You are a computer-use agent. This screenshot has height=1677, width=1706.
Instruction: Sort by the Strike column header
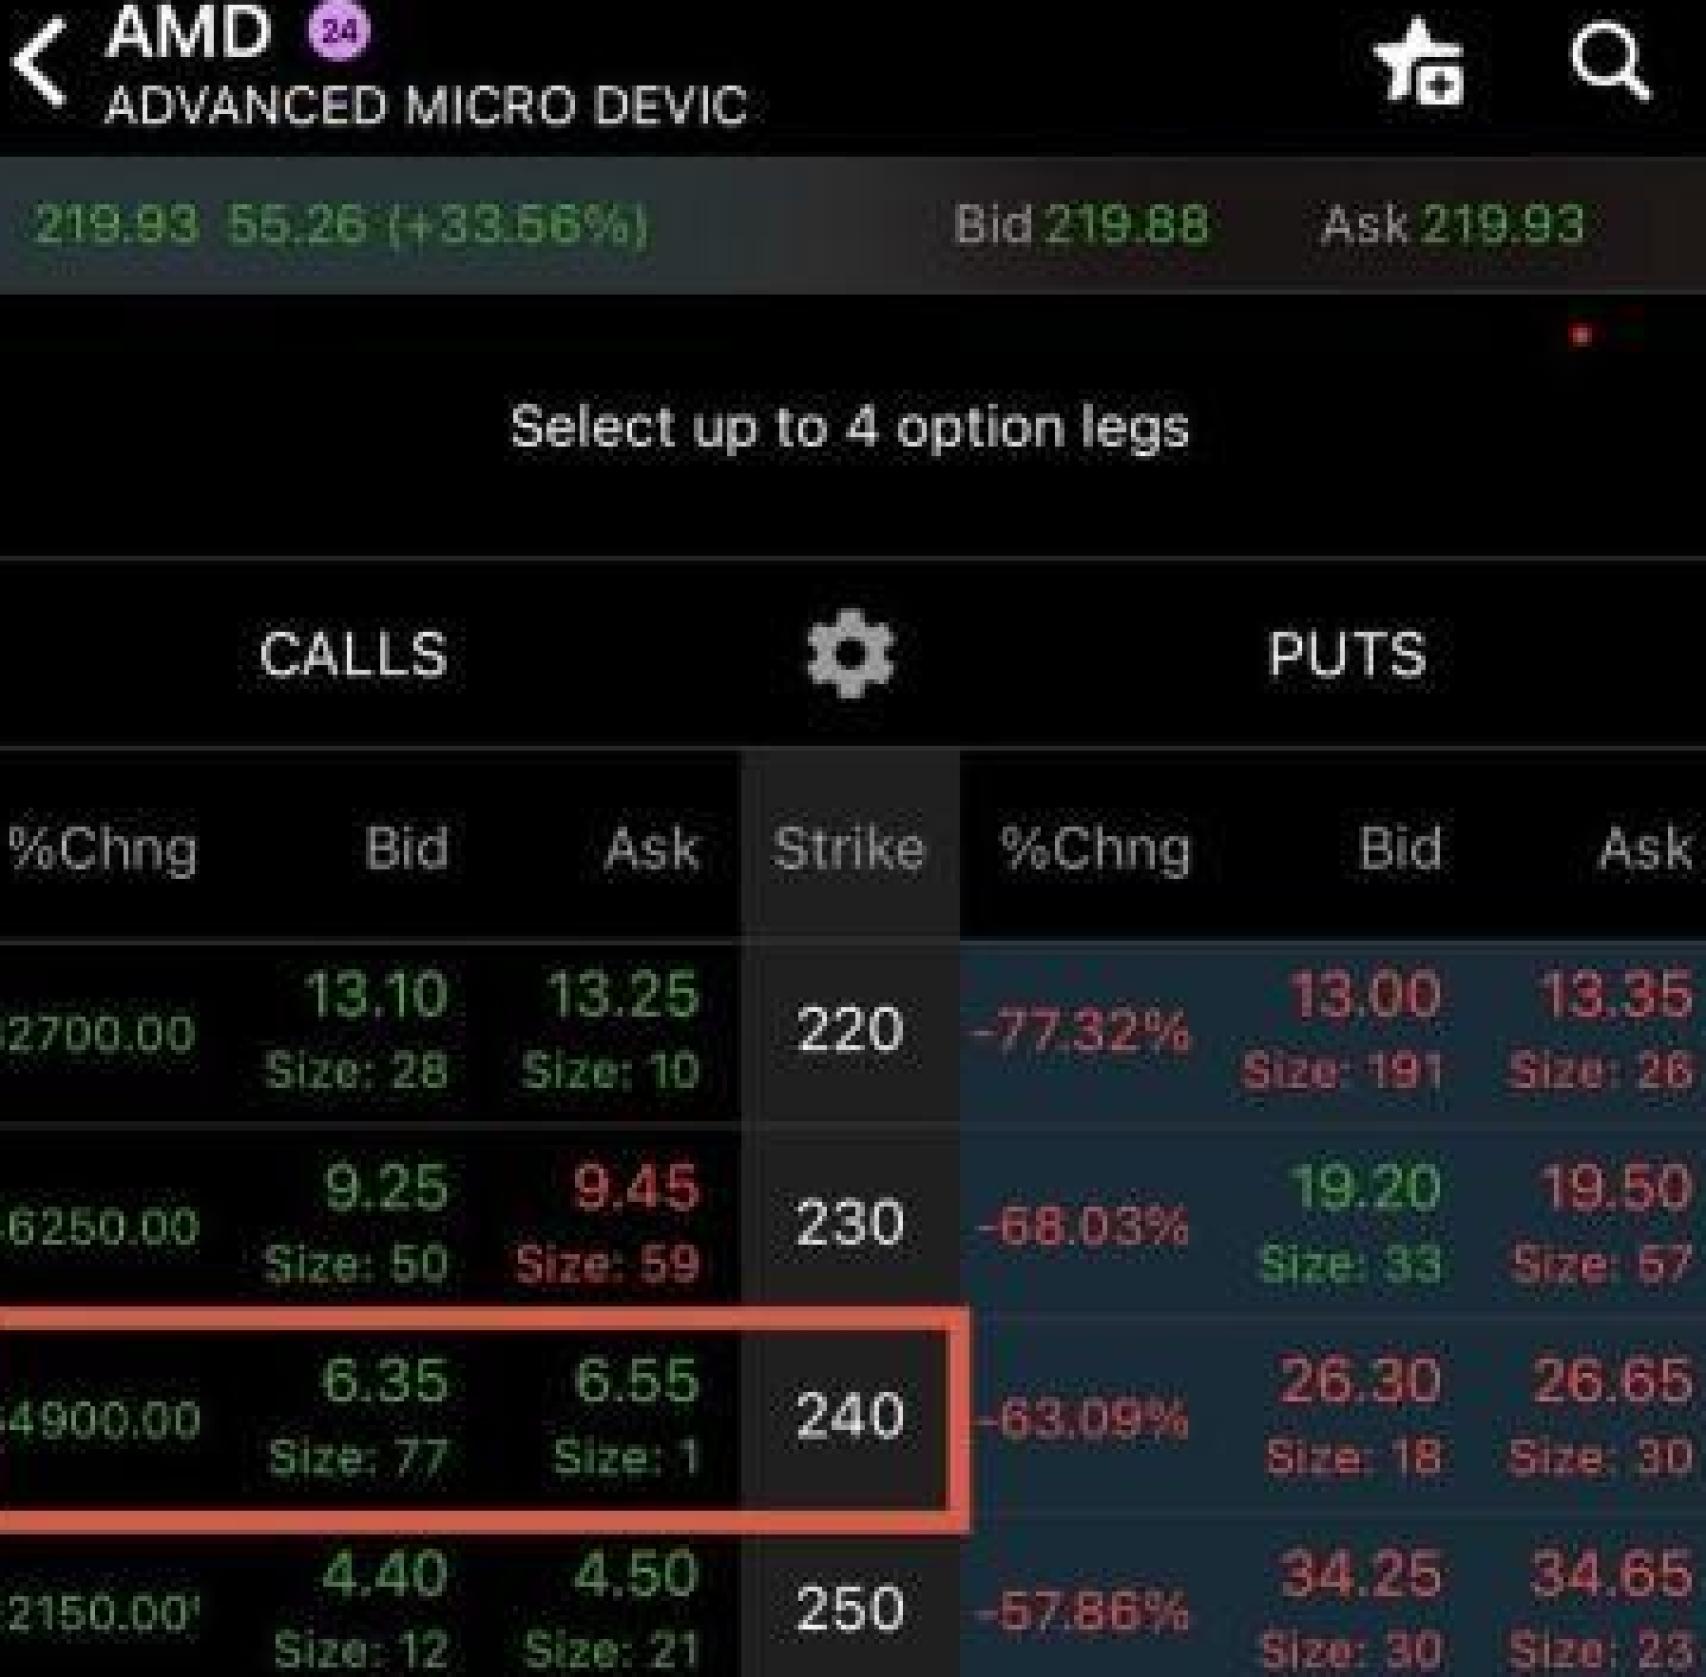[x=851, y=848]
